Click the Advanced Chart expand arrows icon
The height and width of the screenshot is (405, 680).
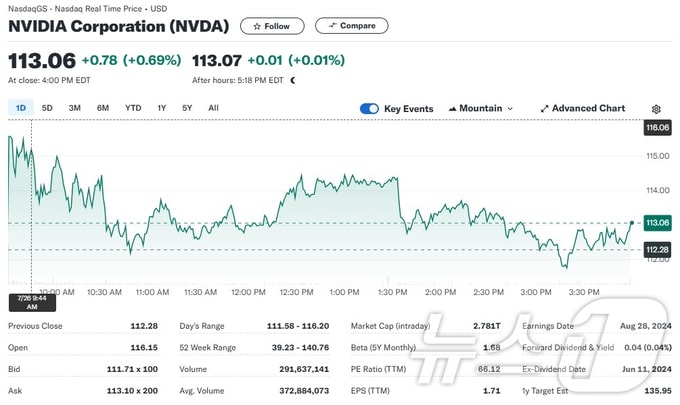pos(544,109)
